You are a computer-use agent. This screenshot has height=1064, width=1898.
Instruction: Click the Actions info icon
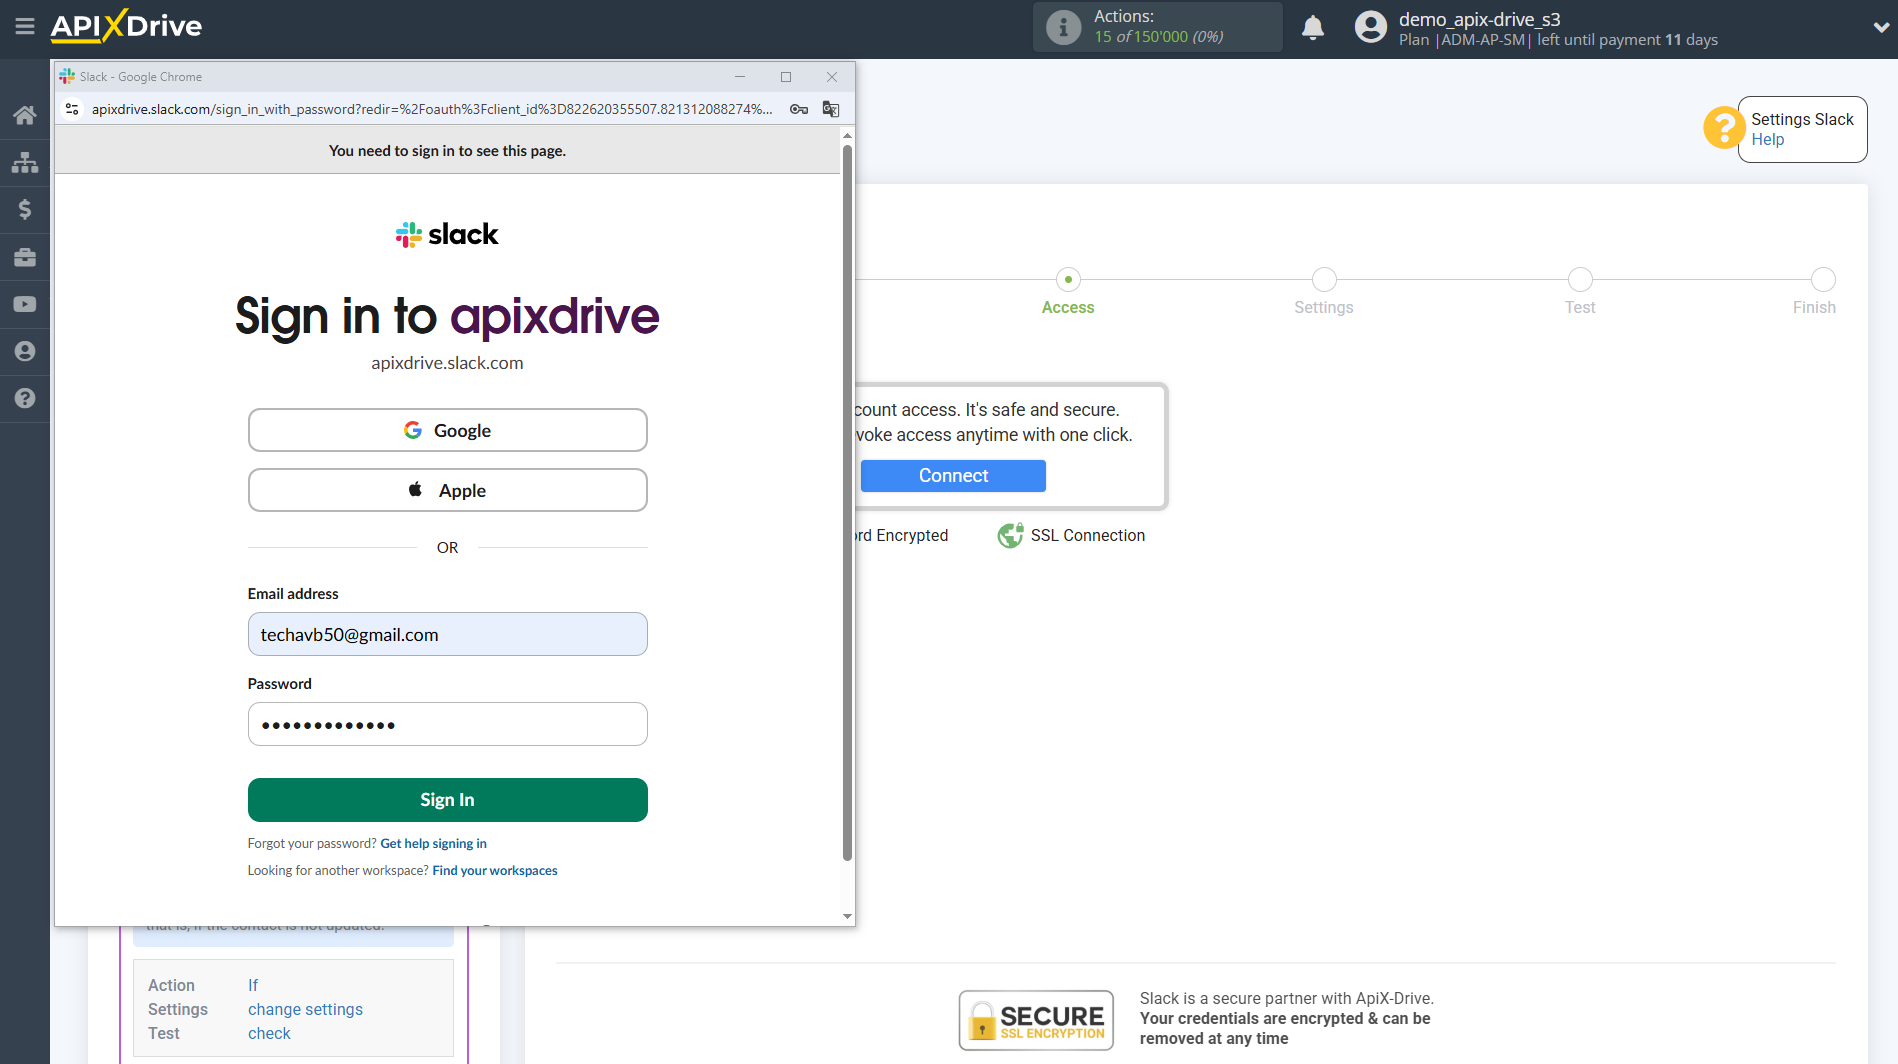point(1063,27)
